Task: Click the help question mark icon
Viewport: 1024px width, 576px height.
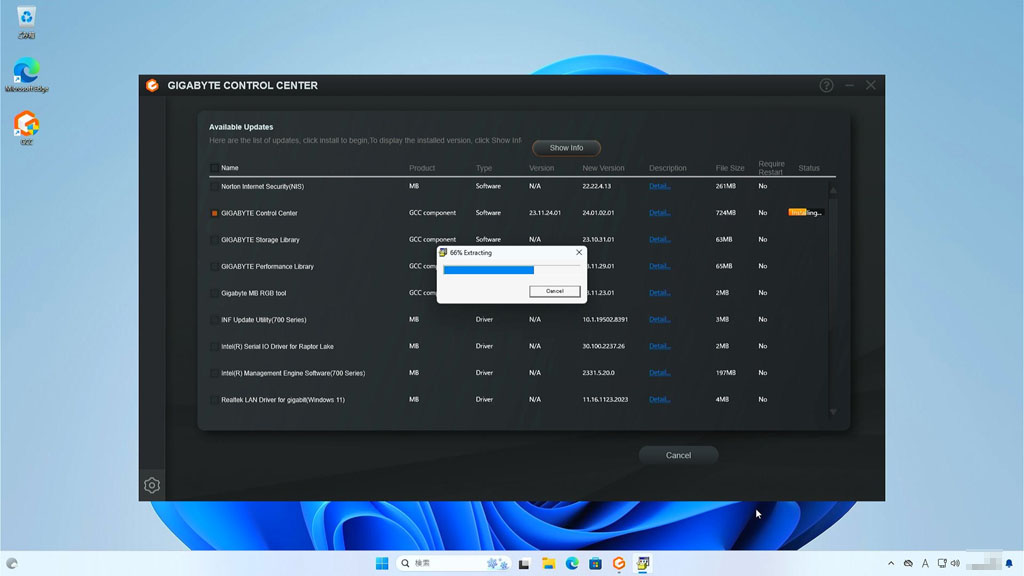Action: point(826,86)
